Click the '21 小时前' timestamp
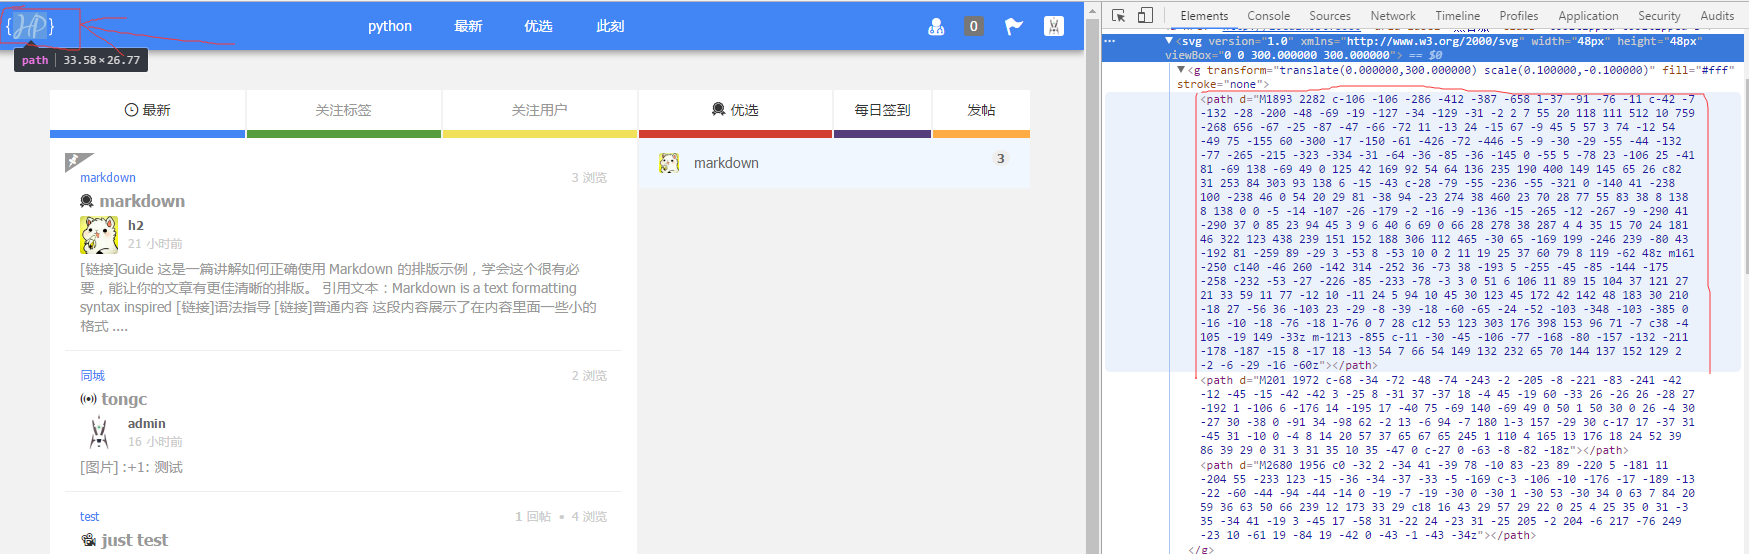The width and height of the screenshot is (1749, 554). coord(155,244)
